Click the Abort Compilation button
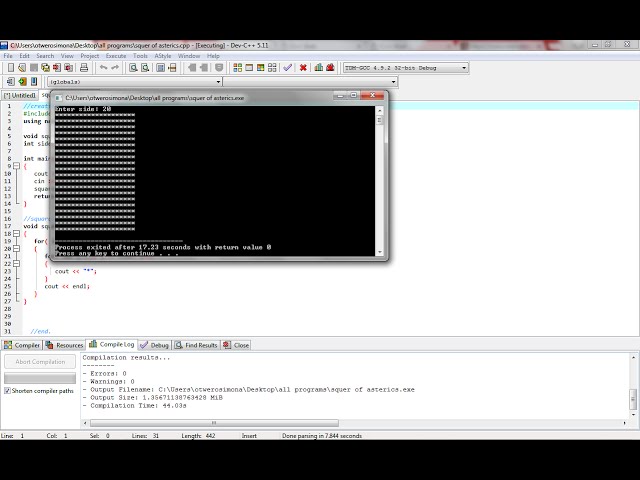The height and width of the screenshot is (480, 640). 40,362
